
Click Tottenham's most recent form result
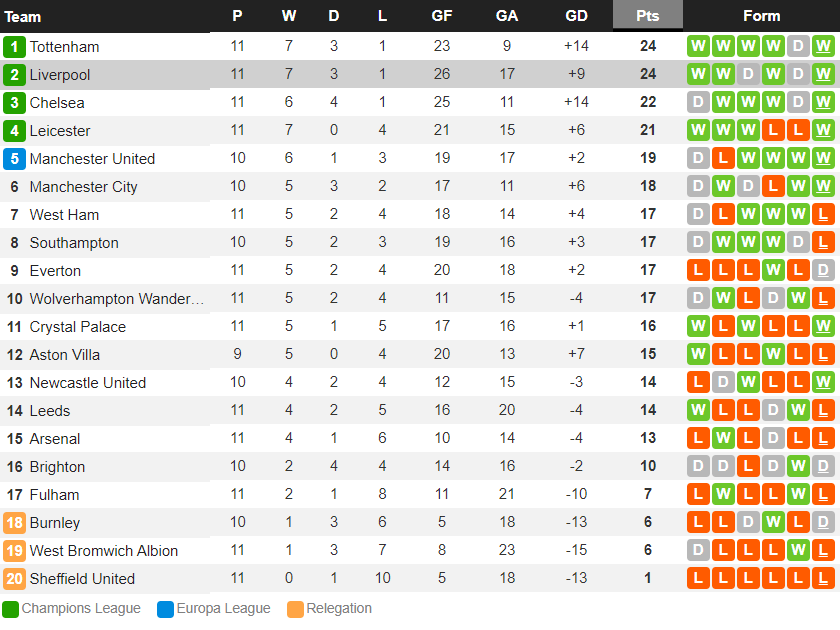tap(823, 47)
